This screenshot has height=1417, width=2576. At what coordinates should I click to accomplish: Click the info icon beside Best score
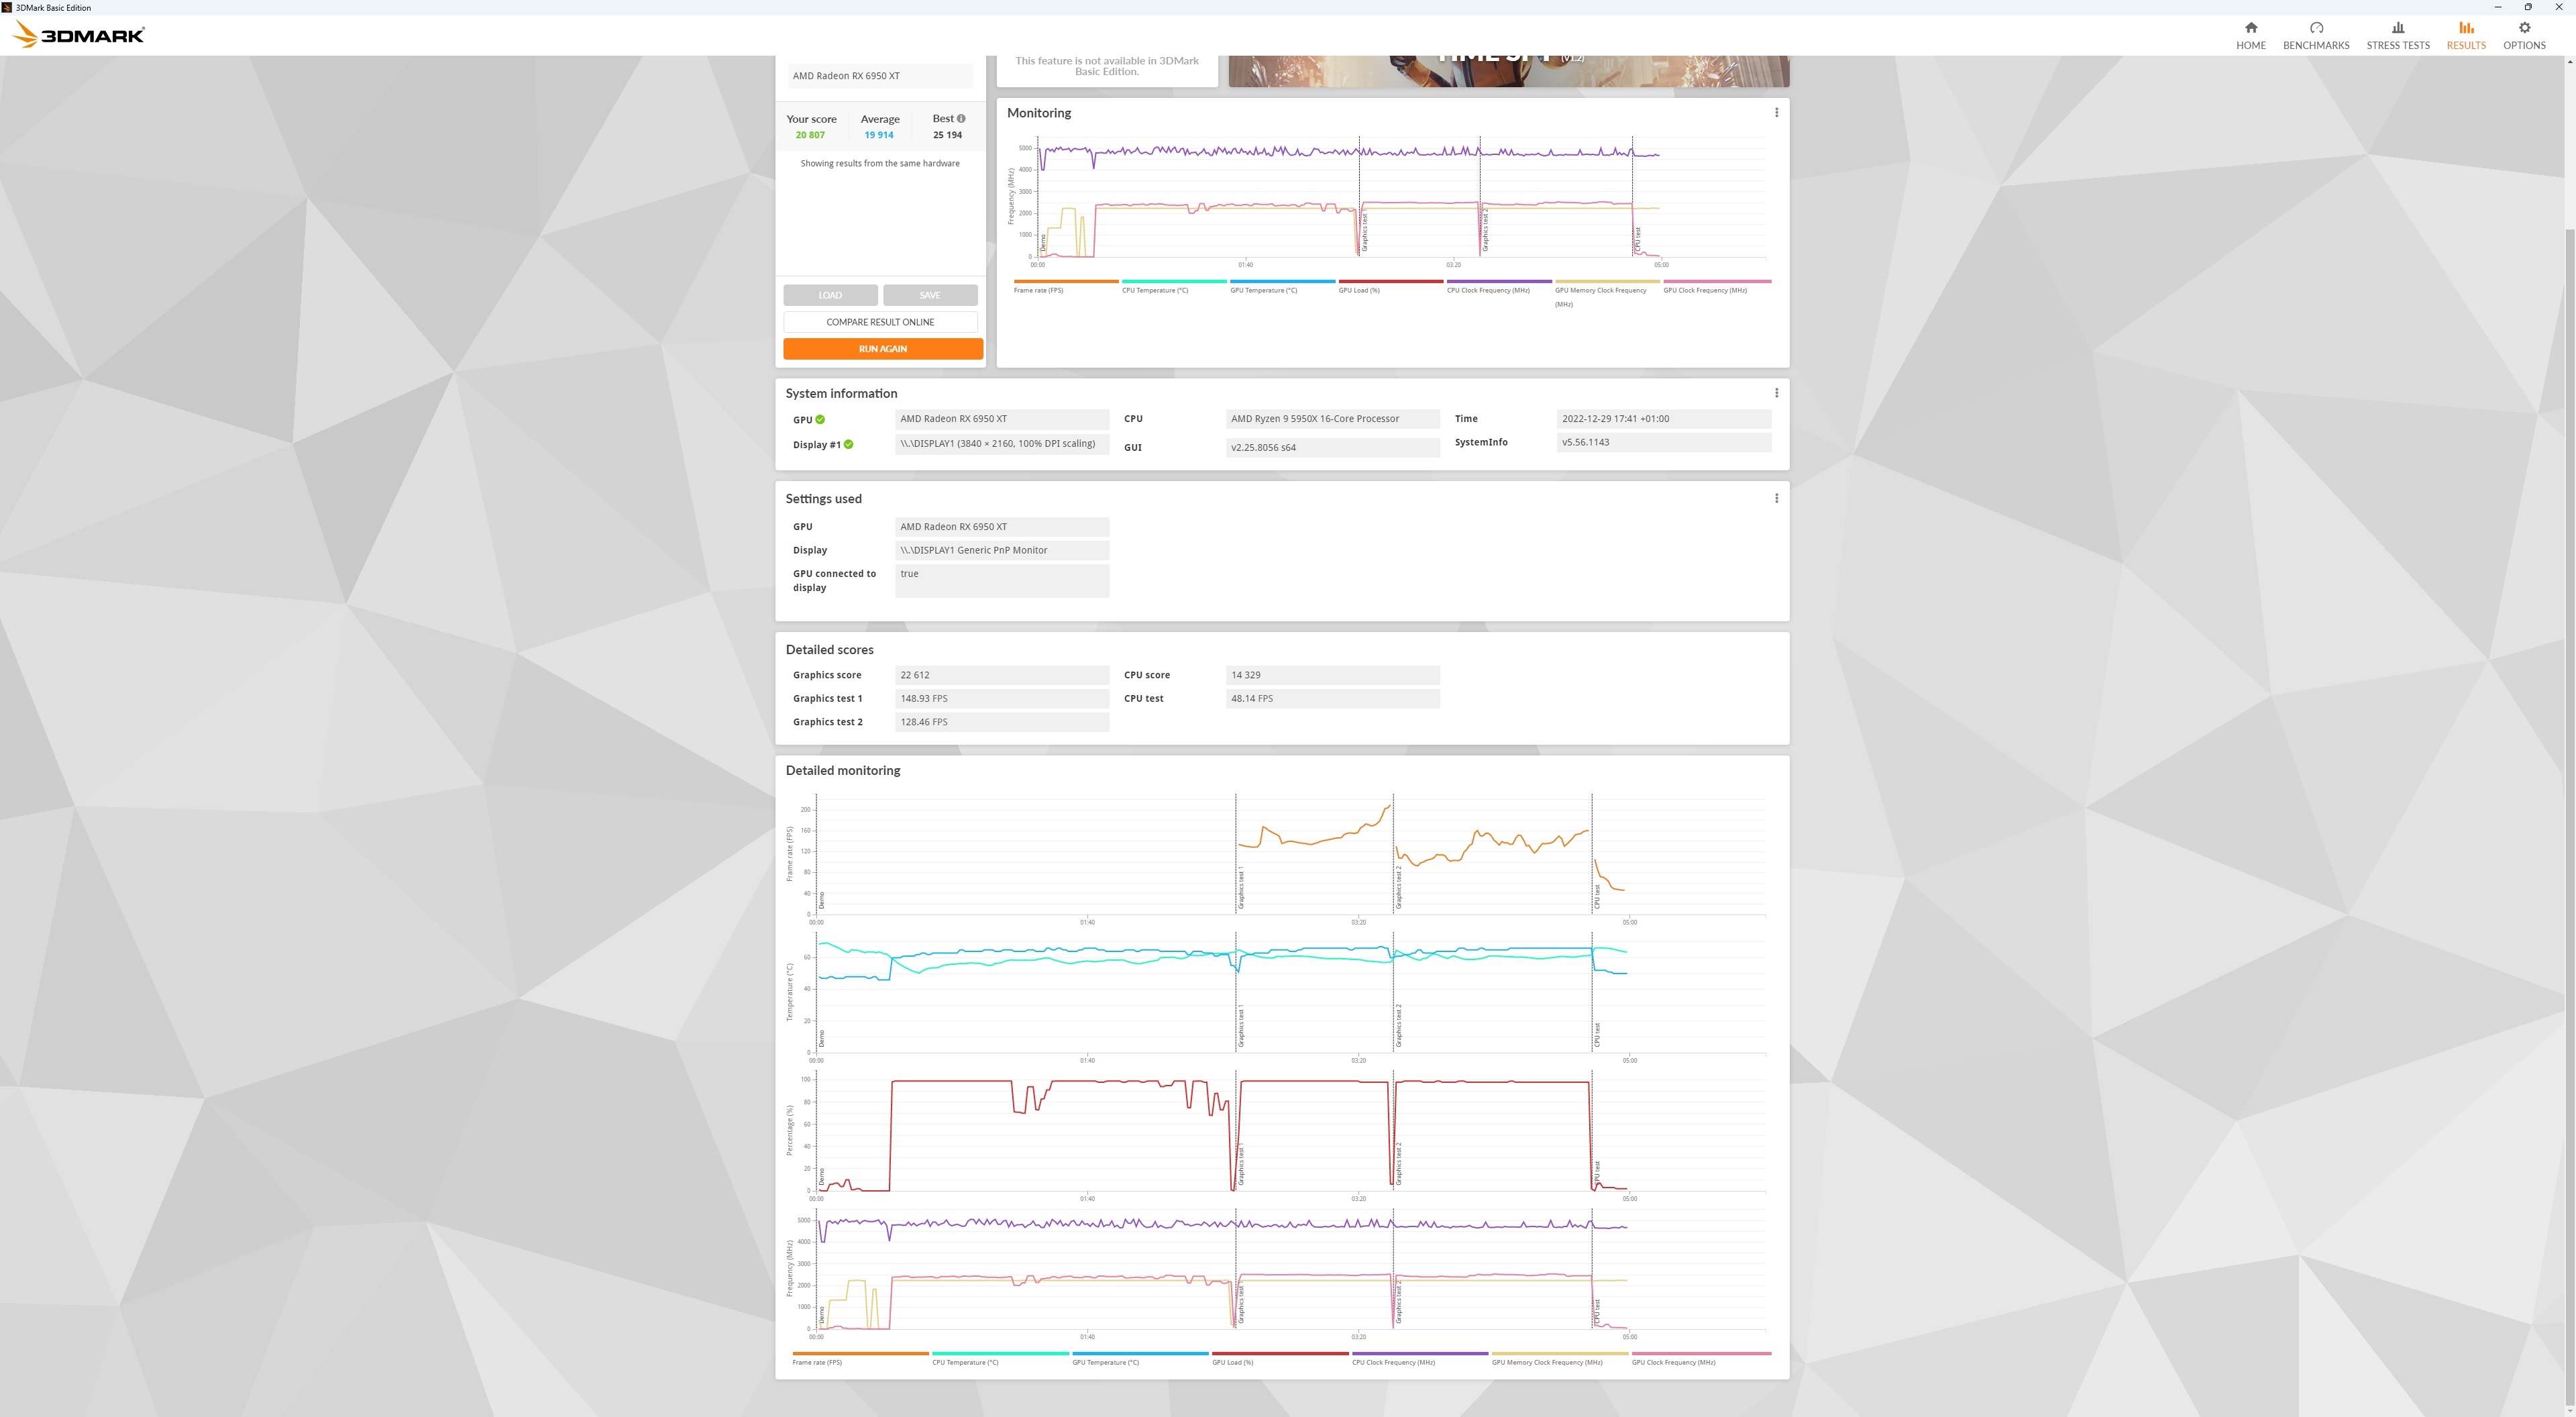[x=961, y=119]
